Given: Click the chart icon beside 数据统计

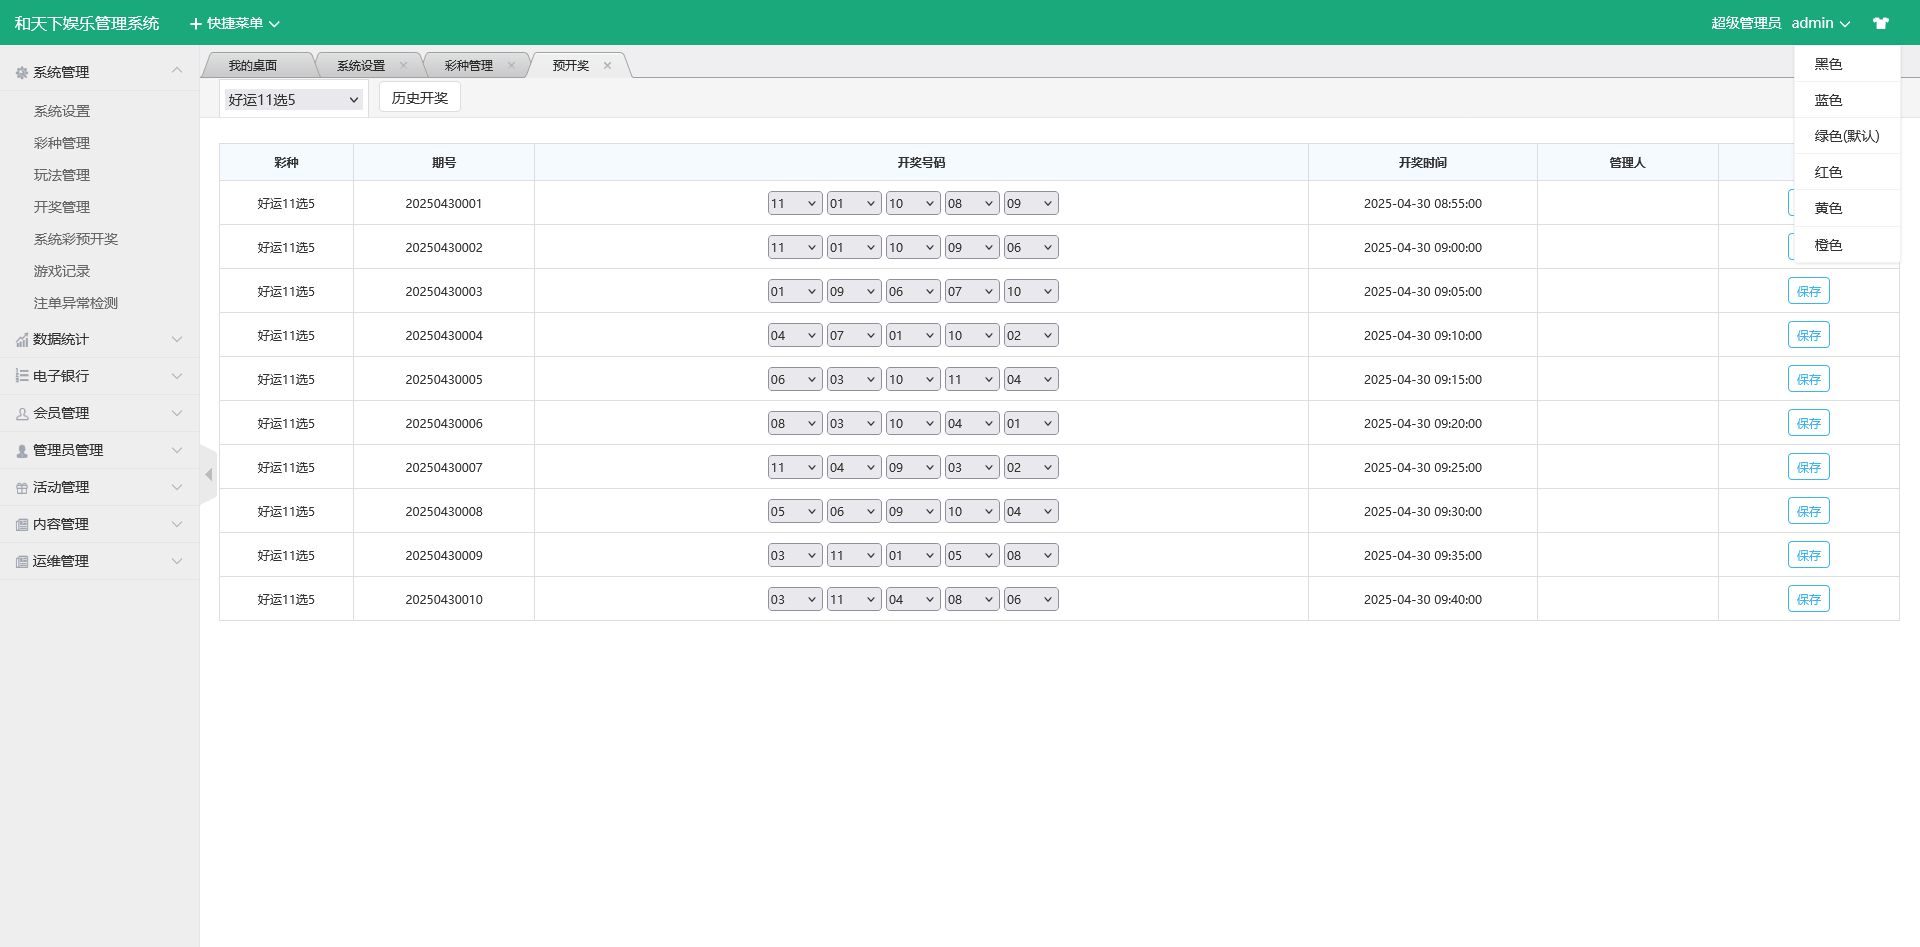Looking at the screenshot, I should click(22, 340).
